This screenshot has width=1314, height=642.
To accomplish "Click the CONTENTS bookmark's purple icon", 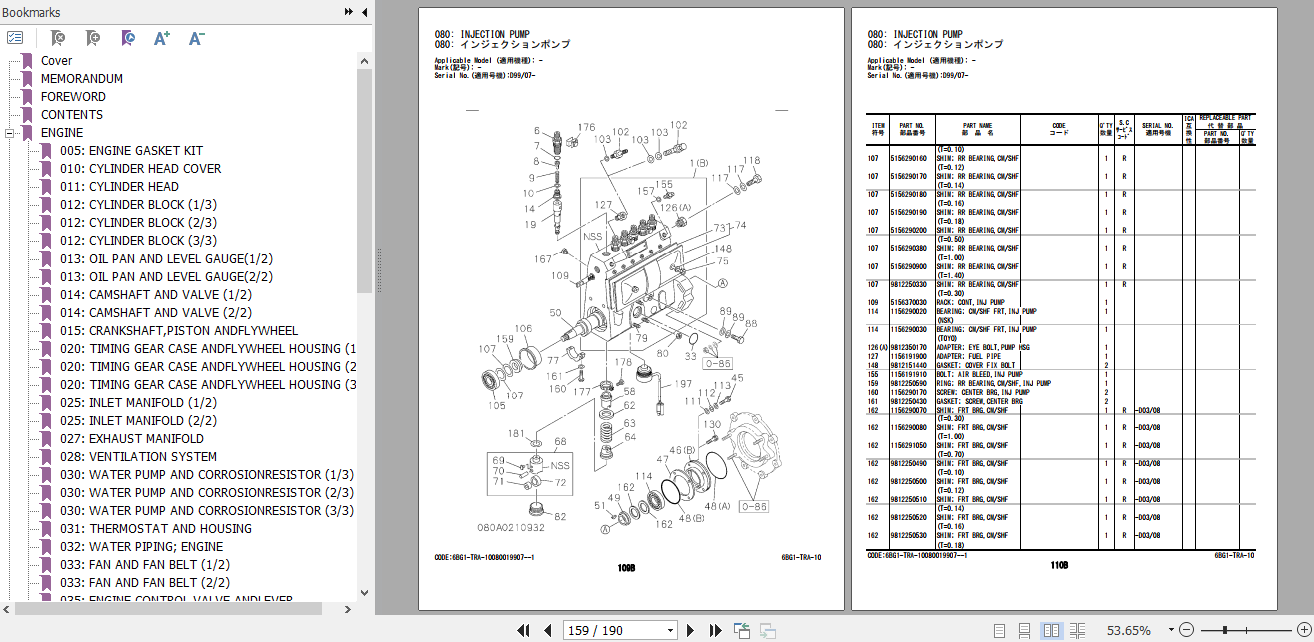I will coord(28,115).
